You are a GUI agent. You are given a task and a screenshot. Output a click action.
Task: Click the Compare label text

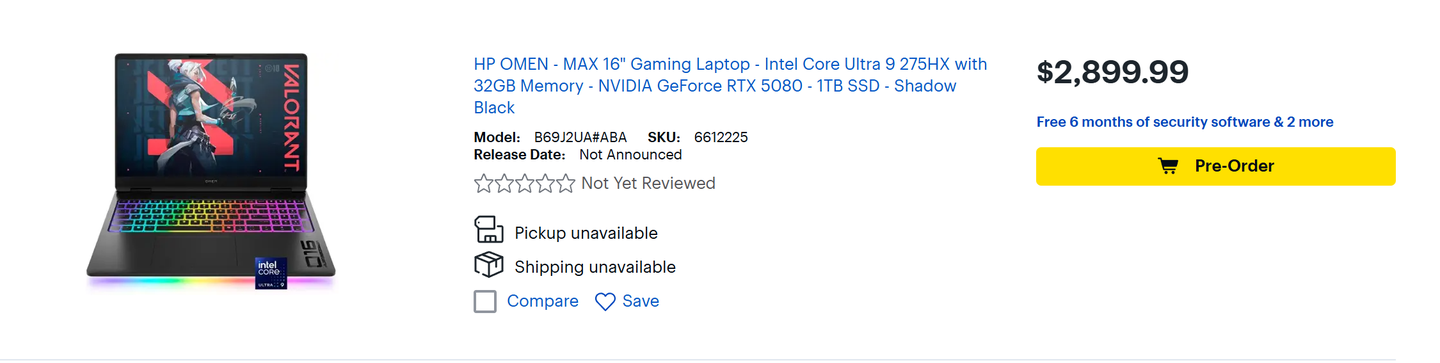[542, 301]
